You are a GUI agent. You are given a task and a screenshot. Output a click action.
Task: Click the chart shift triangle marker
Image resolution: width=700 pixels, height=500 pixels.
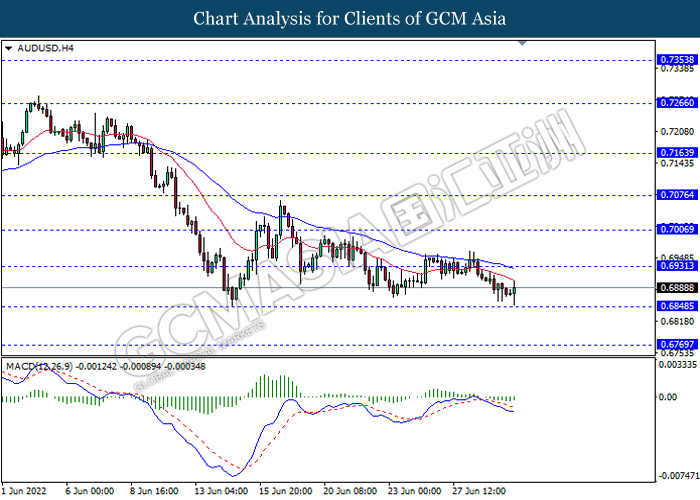(x=522, y=43)
